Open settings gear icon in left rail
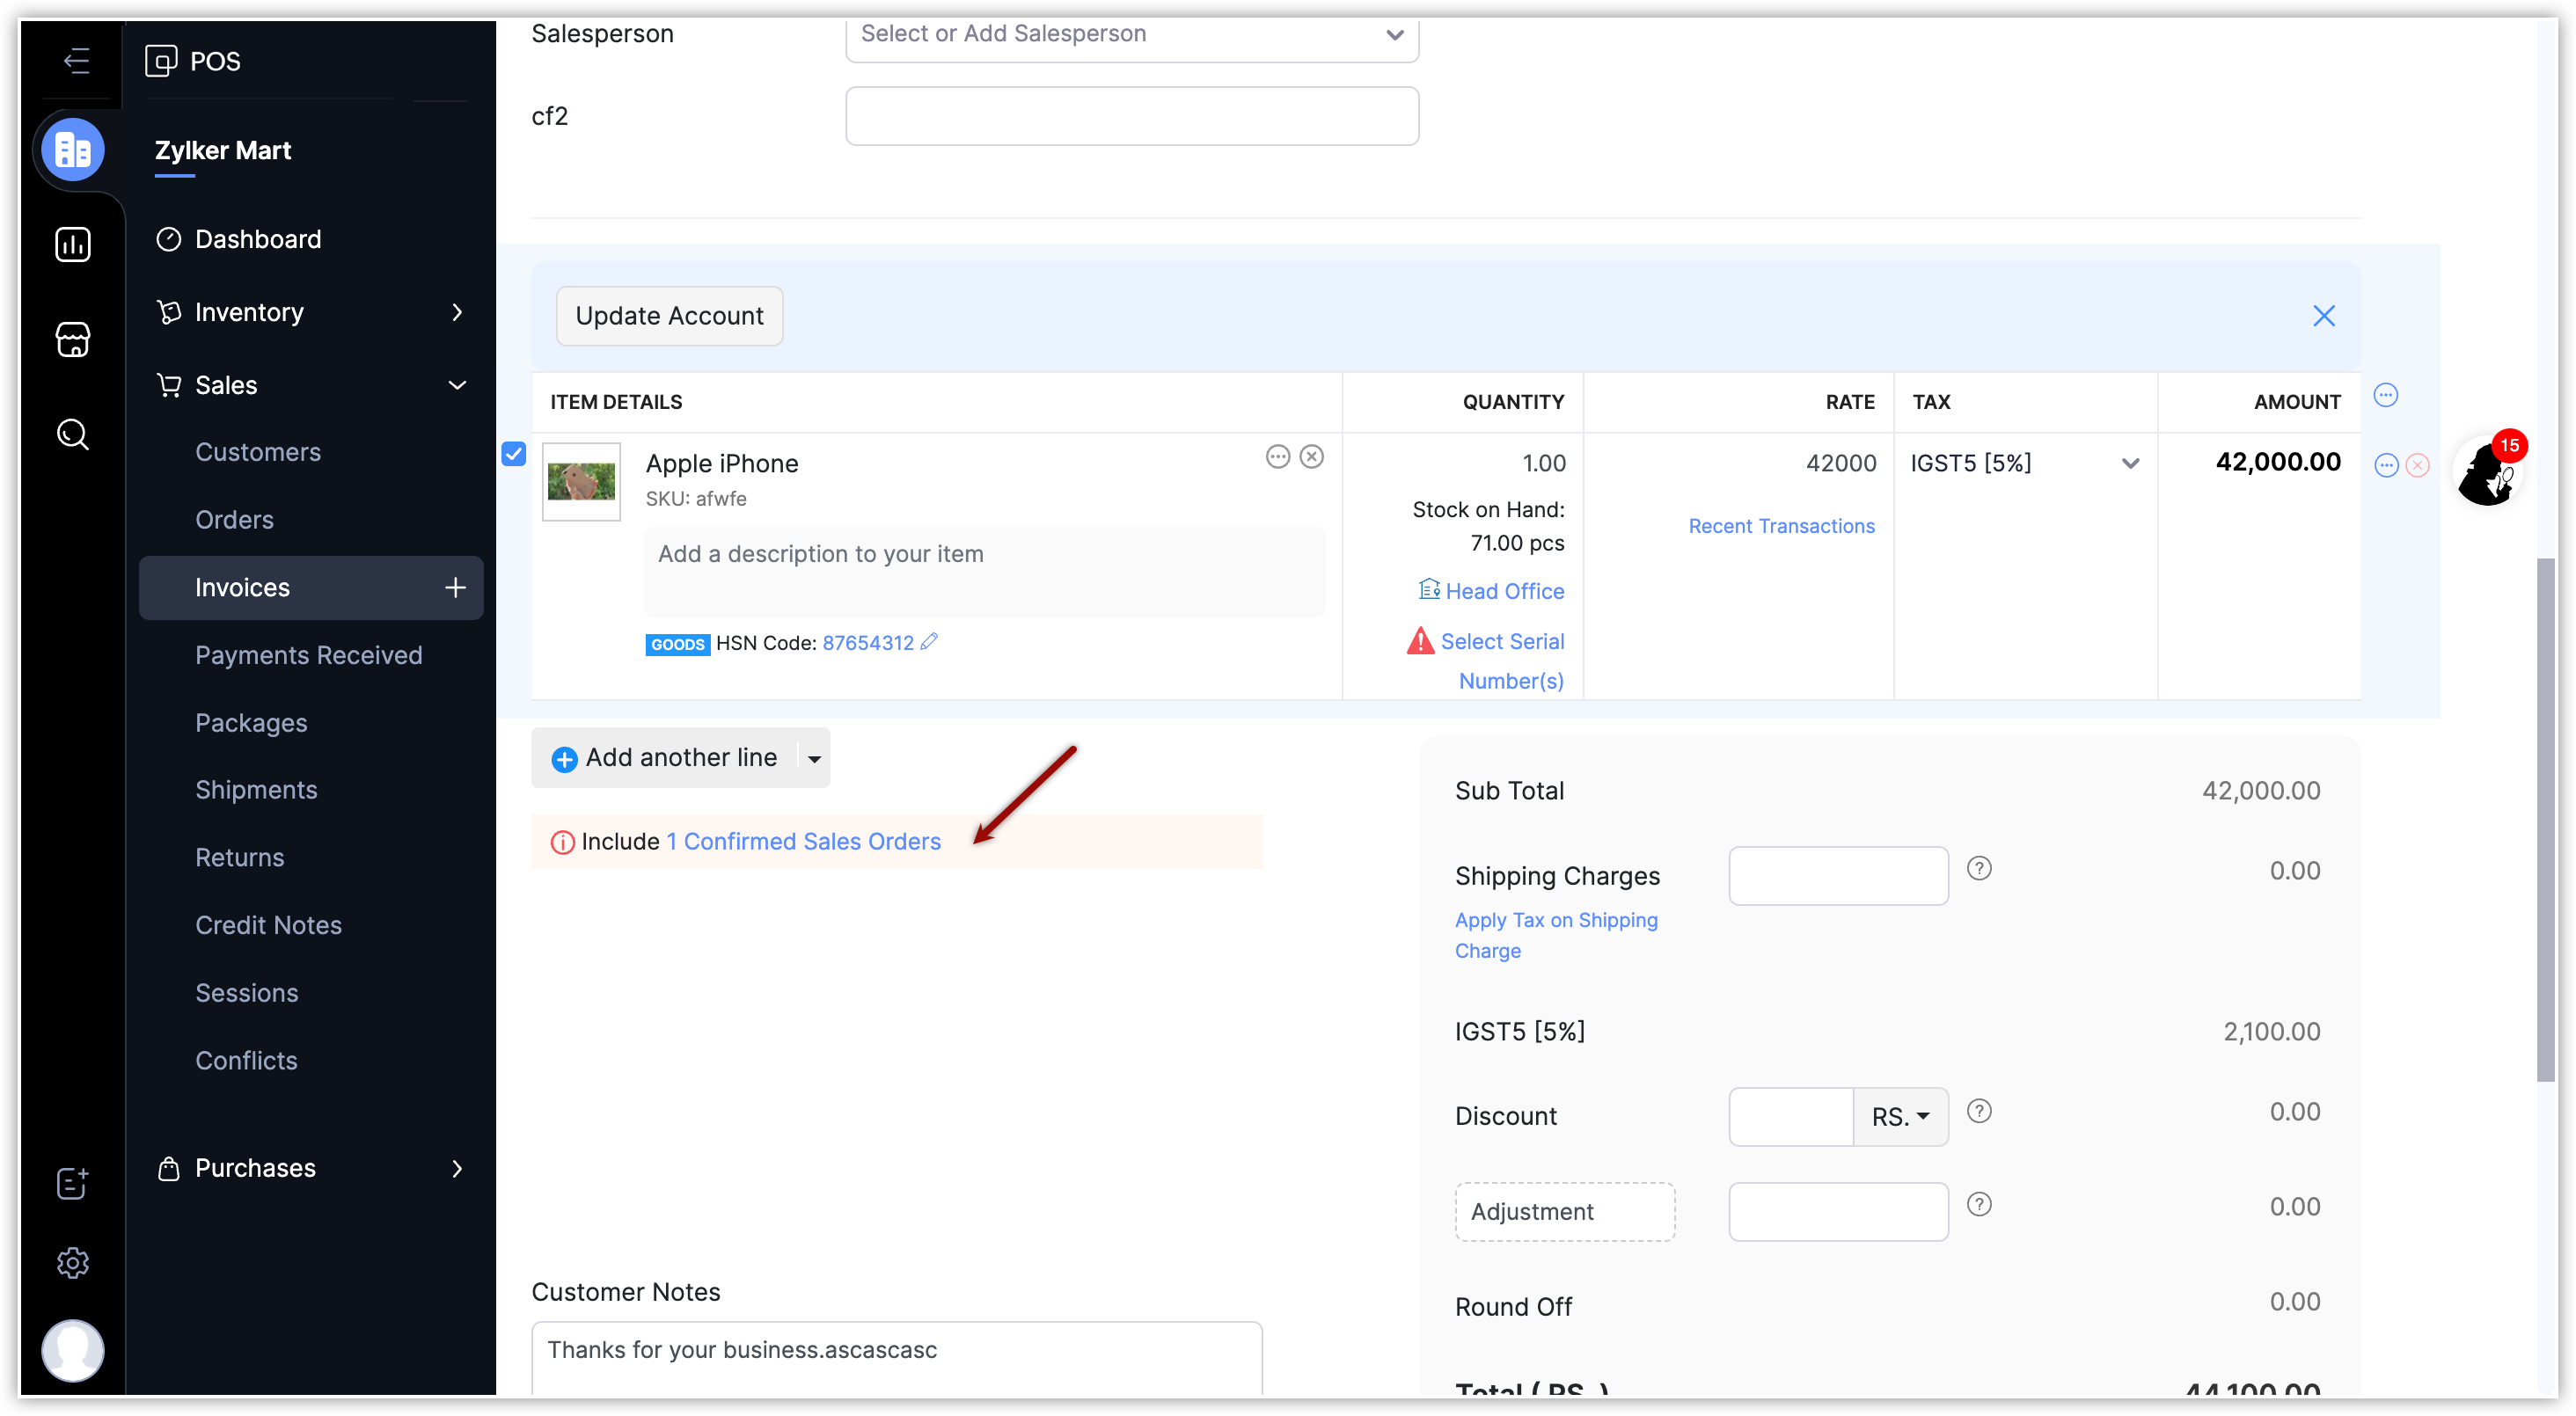This screenshot has width=2576, height=1416. pos(73,1263)
